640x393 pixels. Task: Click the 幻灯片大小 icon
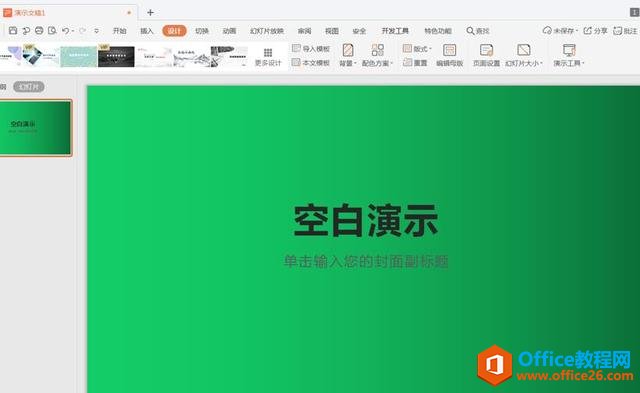524,50
